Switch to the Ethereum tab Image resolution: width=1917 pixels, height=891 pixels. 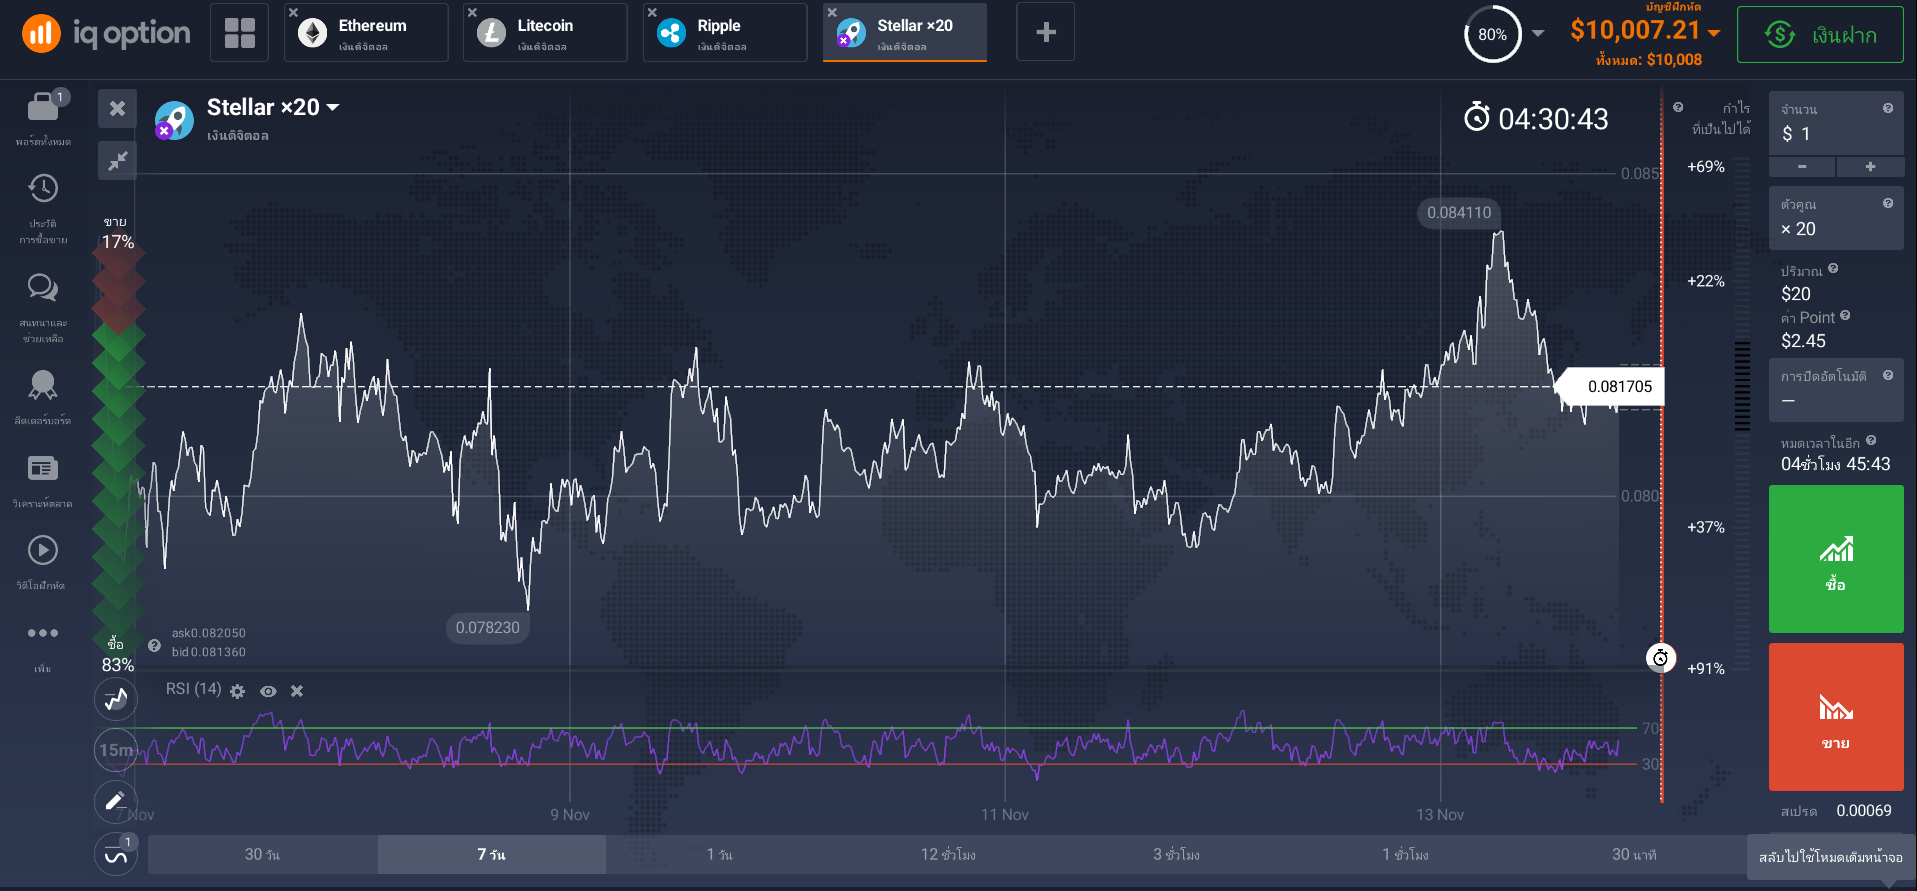[366, 33]
